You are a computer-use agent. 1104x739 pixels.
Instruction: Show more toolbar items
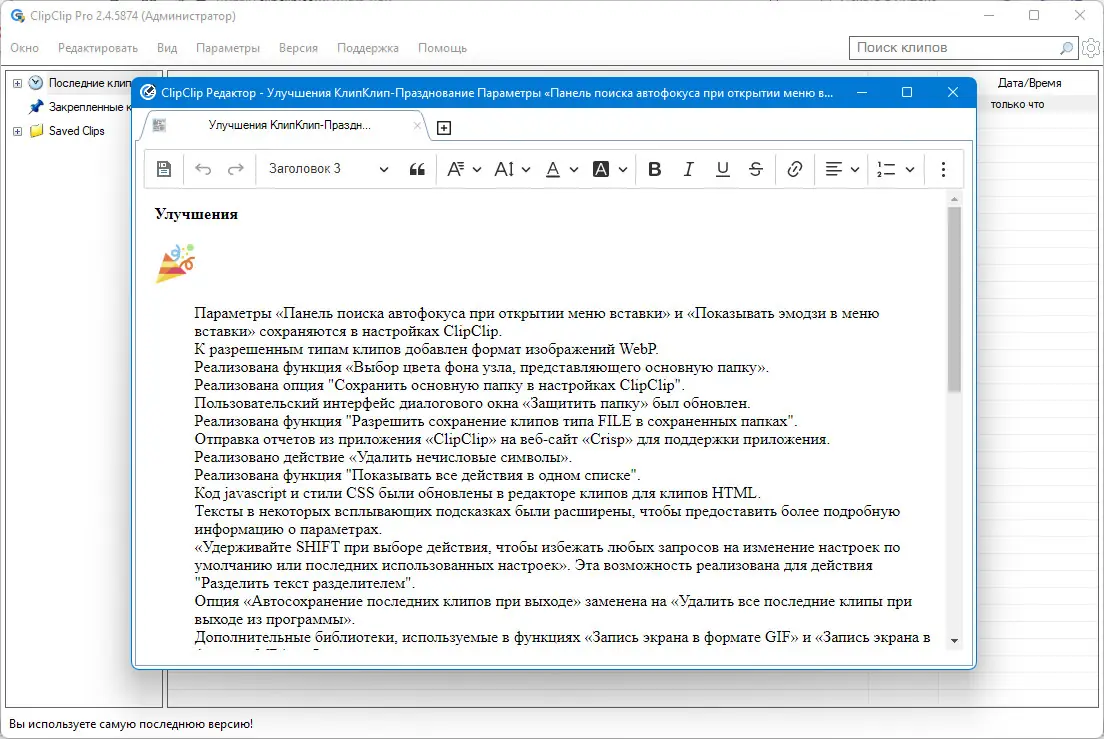943,169
